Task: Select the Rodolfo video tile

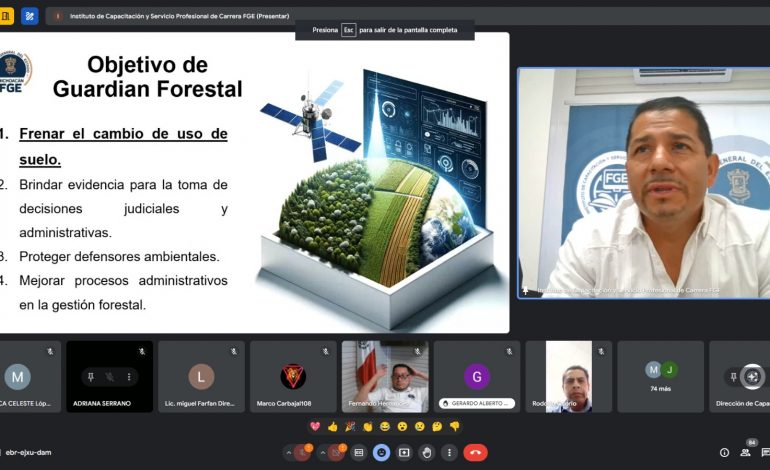Action: pos(569,377)
